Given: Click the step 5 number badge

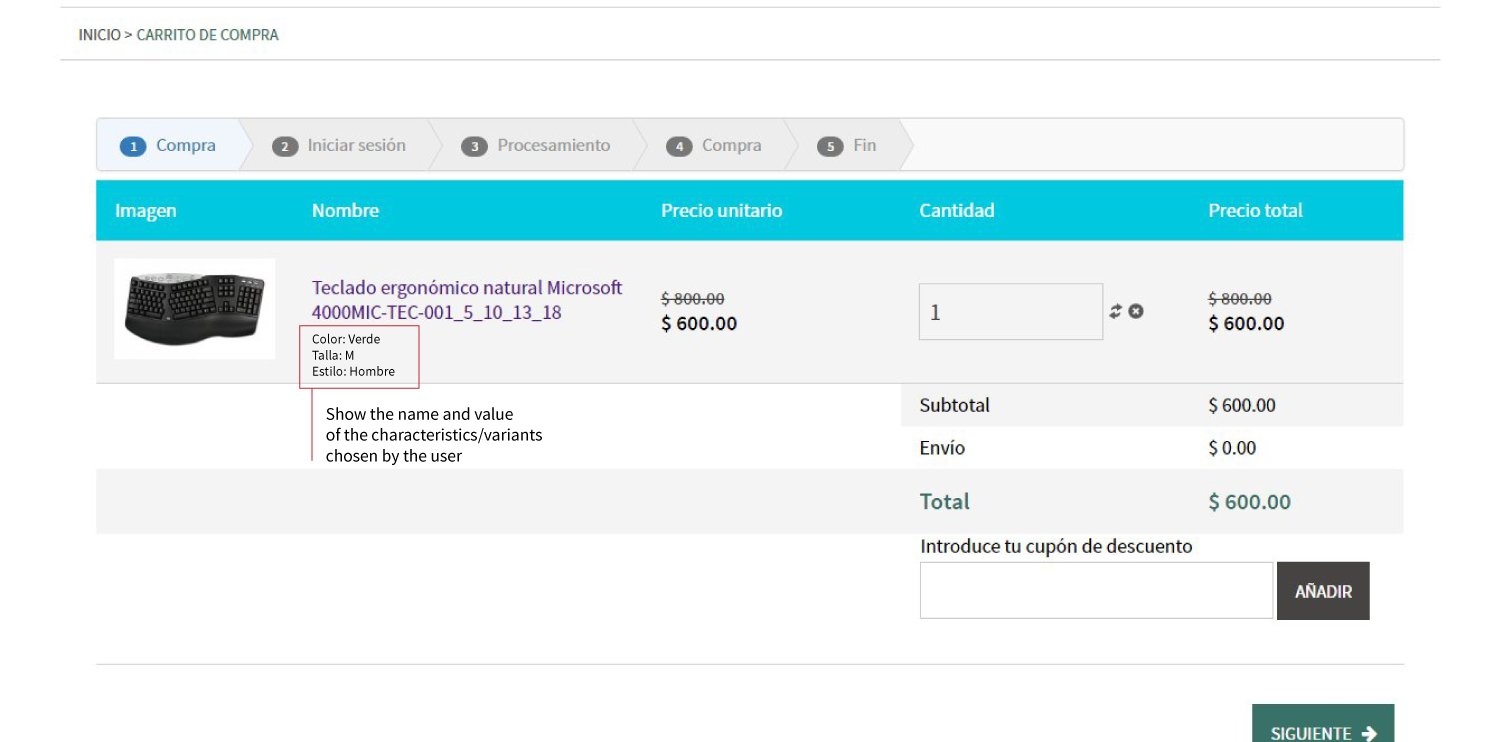Looking at the screenshot, I should coord(830,146).
